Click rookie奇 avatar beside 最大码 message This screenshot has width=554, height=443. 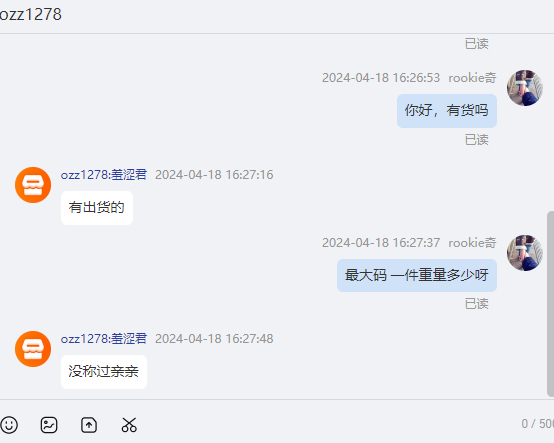(525, 253)
